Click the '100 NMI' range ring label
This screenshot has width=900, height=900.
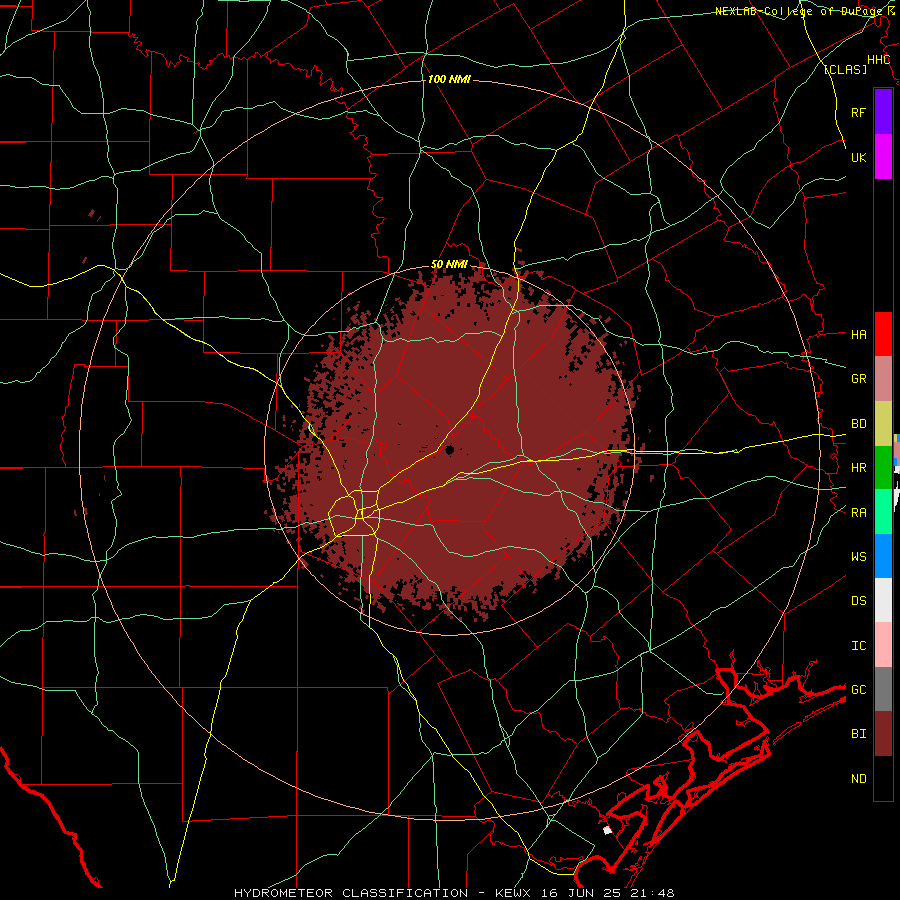(x=449, y=79)
